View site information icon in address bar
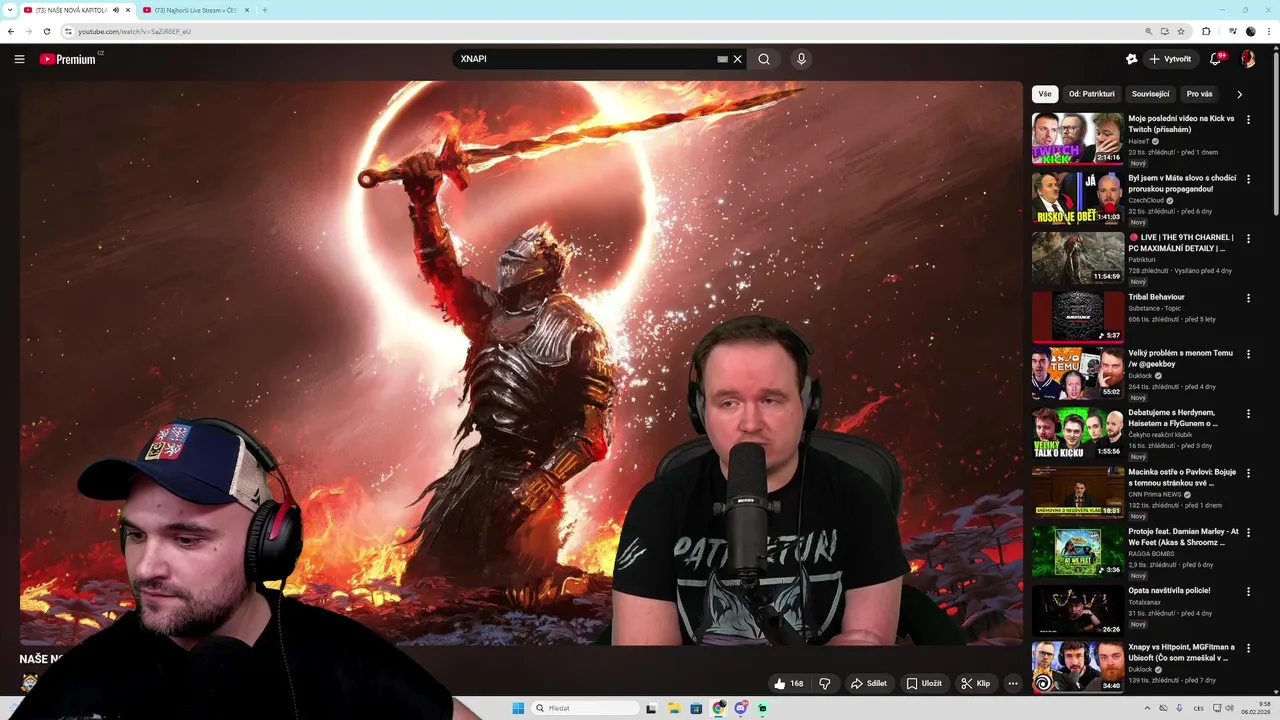The height and width of the screenshot is (720, 1280). coord(68,31)
